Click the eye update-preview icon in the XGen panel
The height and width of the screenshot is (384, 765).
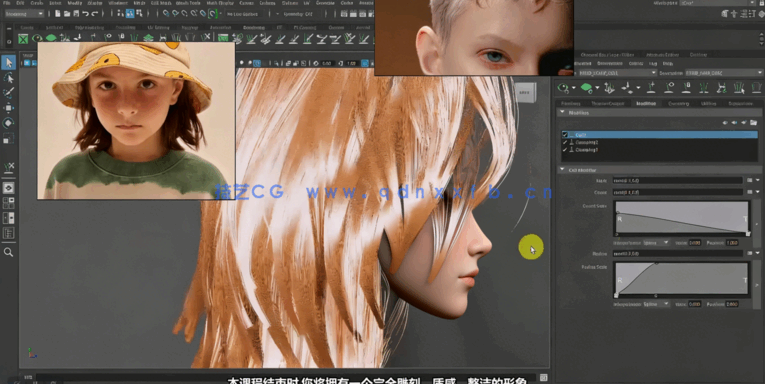(x=564, y=88)
